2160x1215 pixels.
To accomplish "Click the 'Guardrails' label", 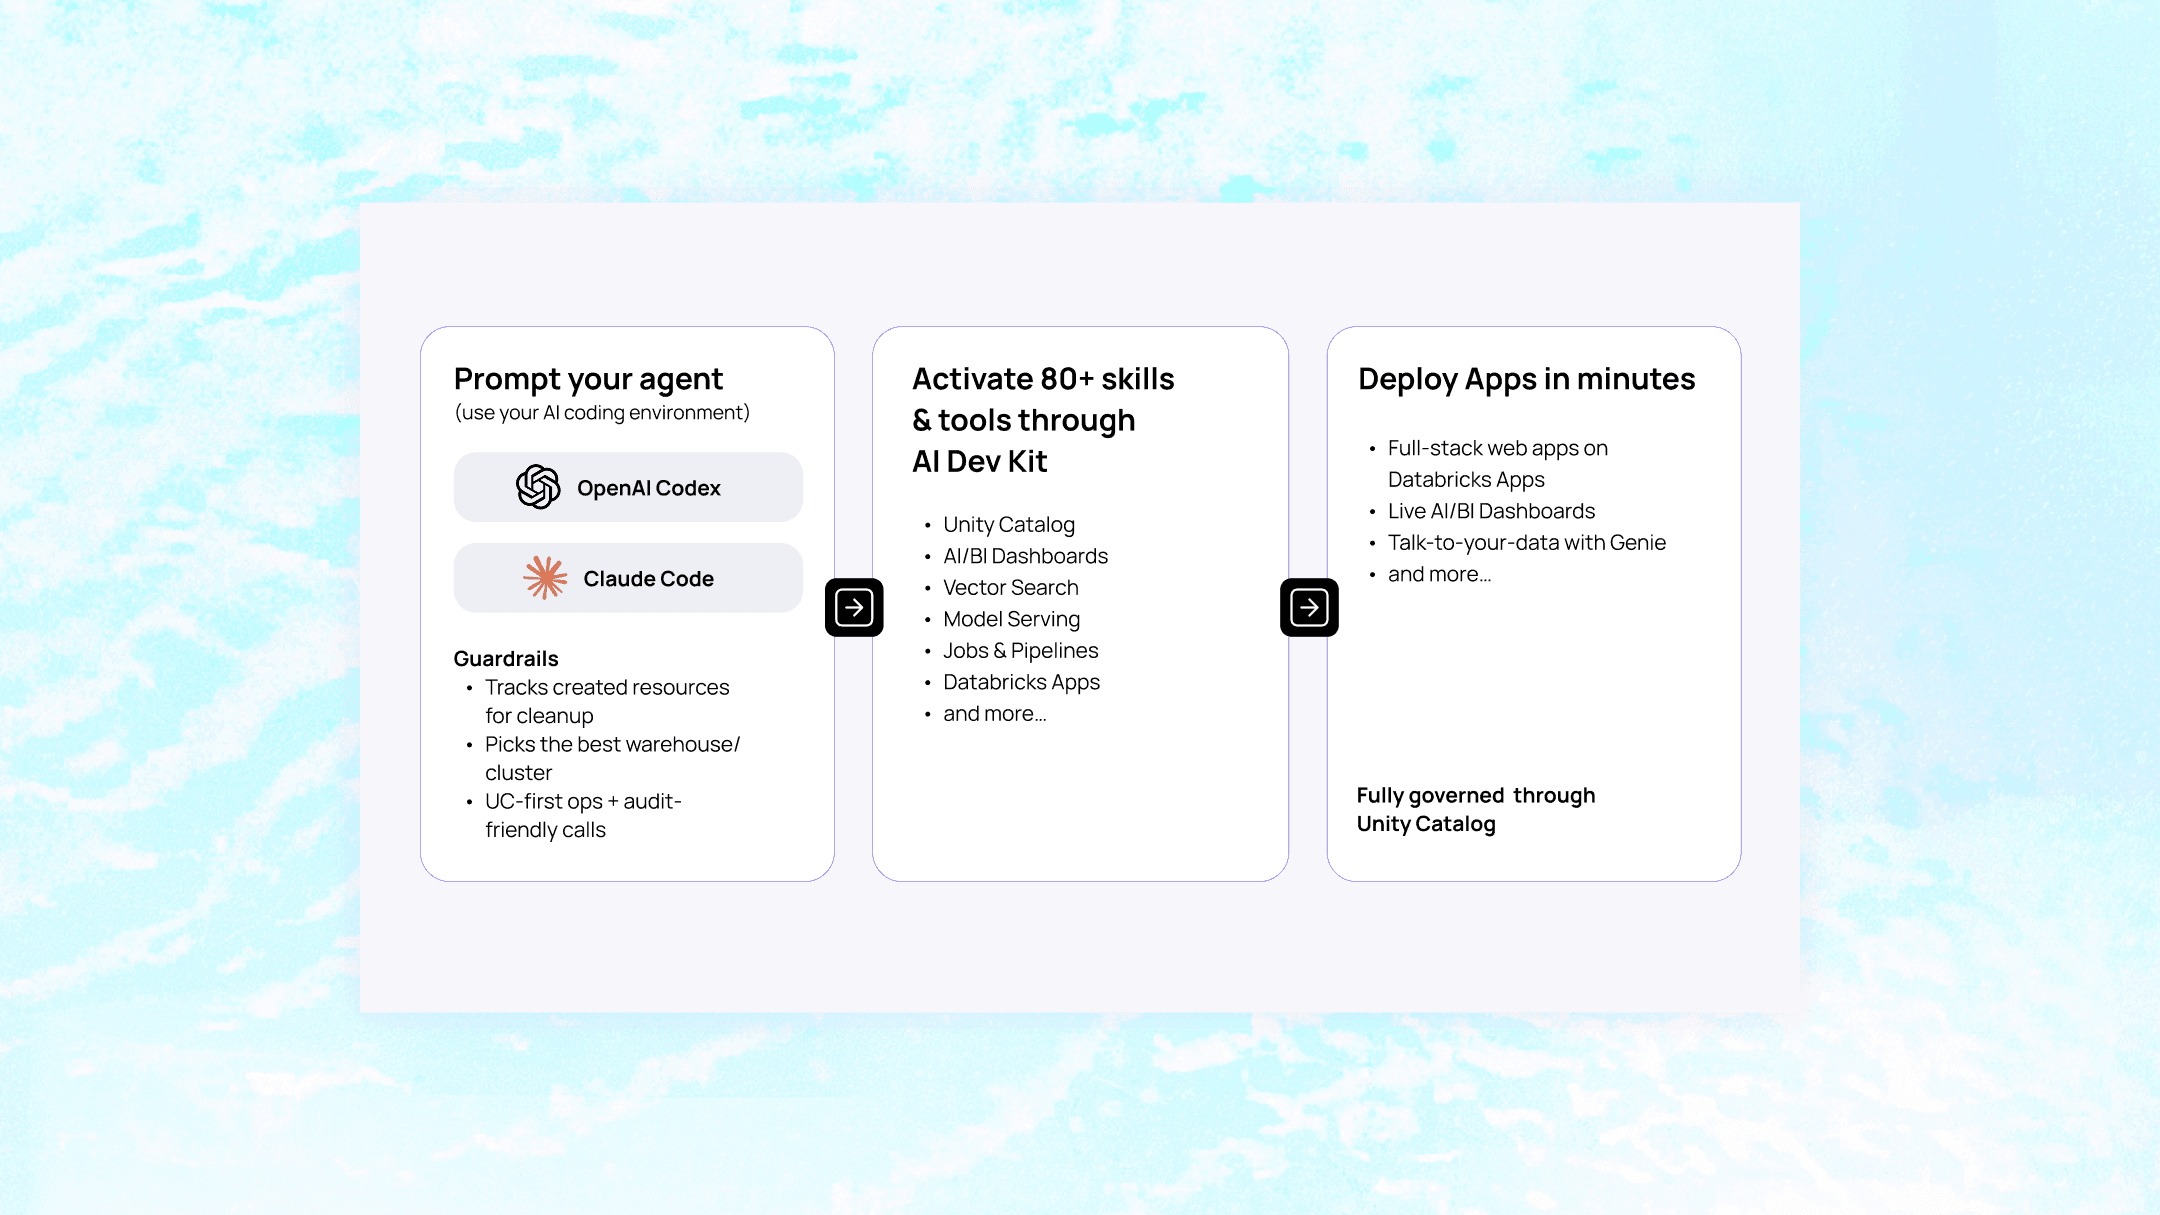I will [506, 659].
